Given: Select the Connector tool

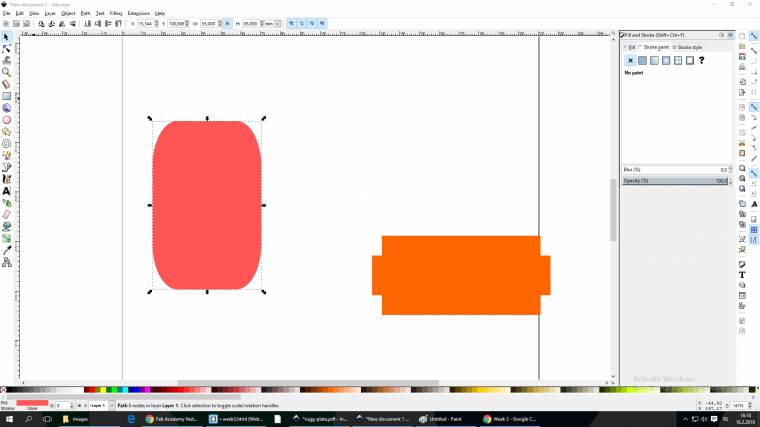Looking at the screenshot, I should click(x=6, y=262).
